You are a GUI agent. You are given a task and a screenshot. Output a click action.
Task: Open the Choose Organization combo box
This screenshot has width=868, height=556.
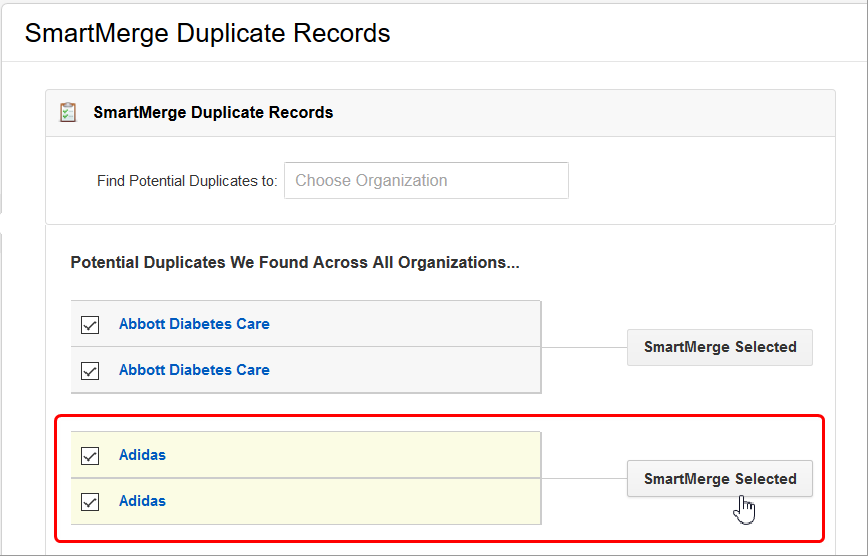426,181
